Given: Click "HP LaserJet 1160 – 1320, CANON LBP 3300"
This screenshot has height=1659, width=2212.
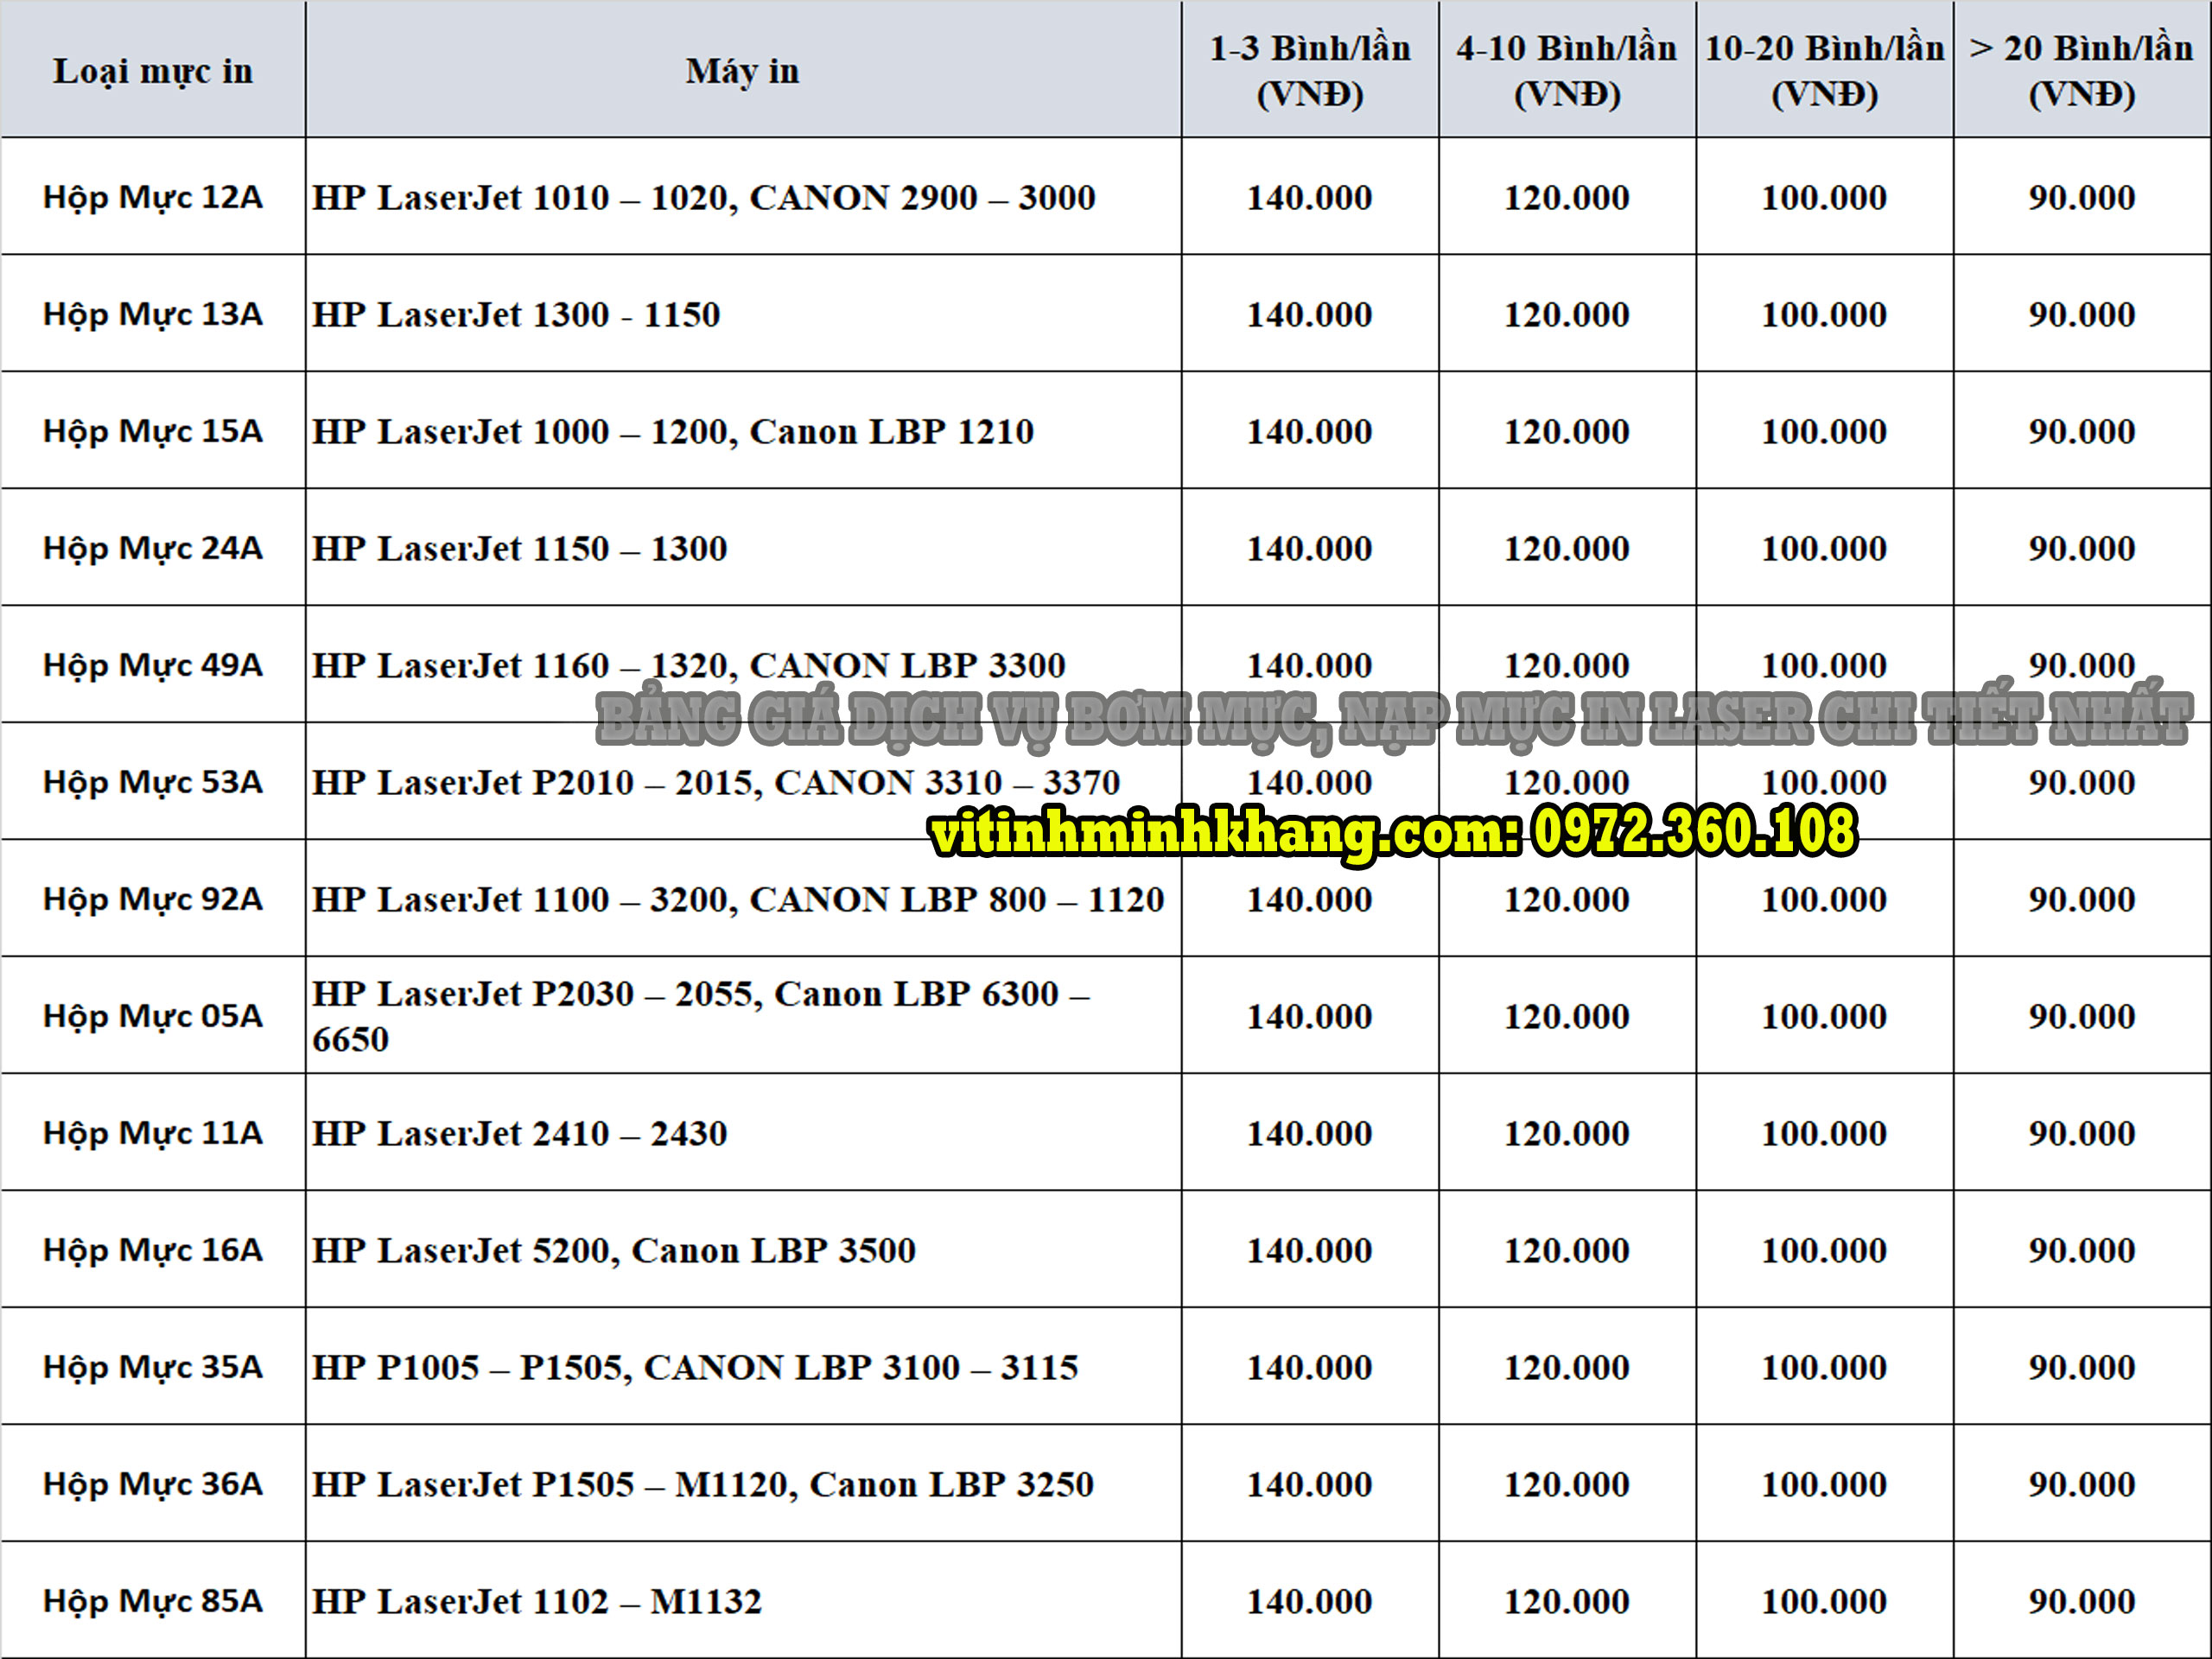Looking at the screenshot, I should [689, 665].
